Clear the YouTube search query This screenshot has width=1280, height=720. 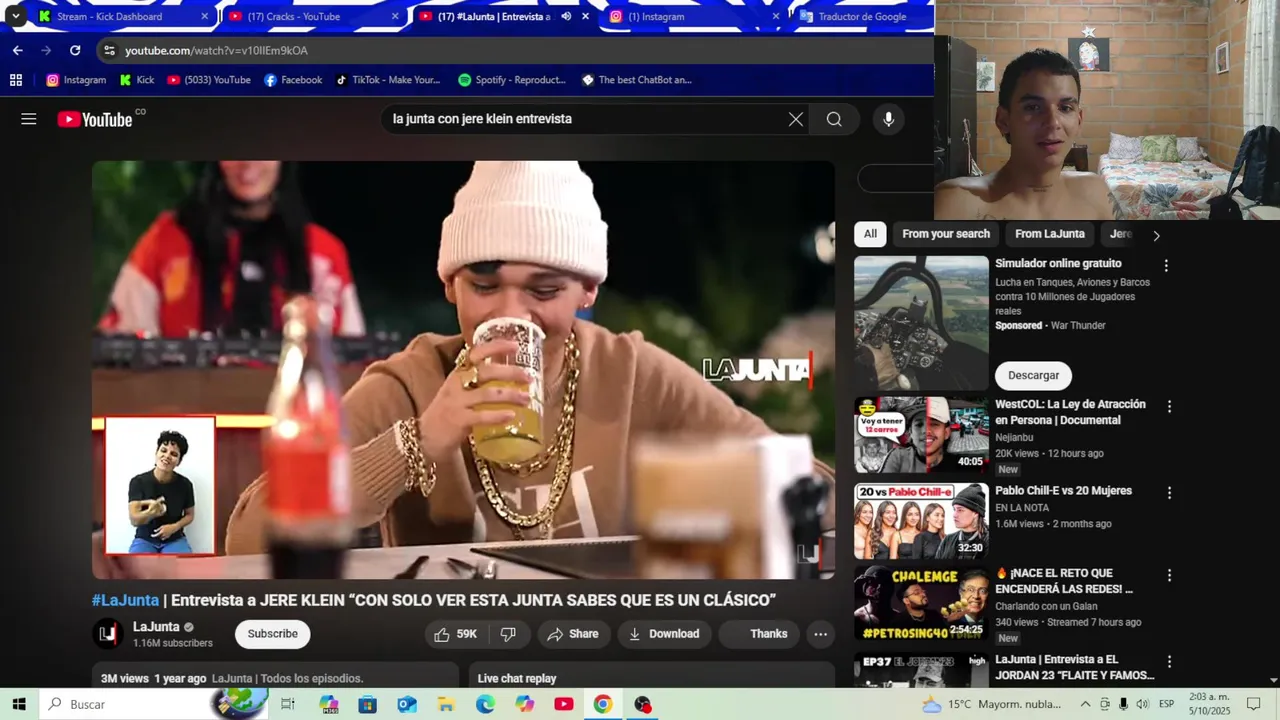[796, 119]
